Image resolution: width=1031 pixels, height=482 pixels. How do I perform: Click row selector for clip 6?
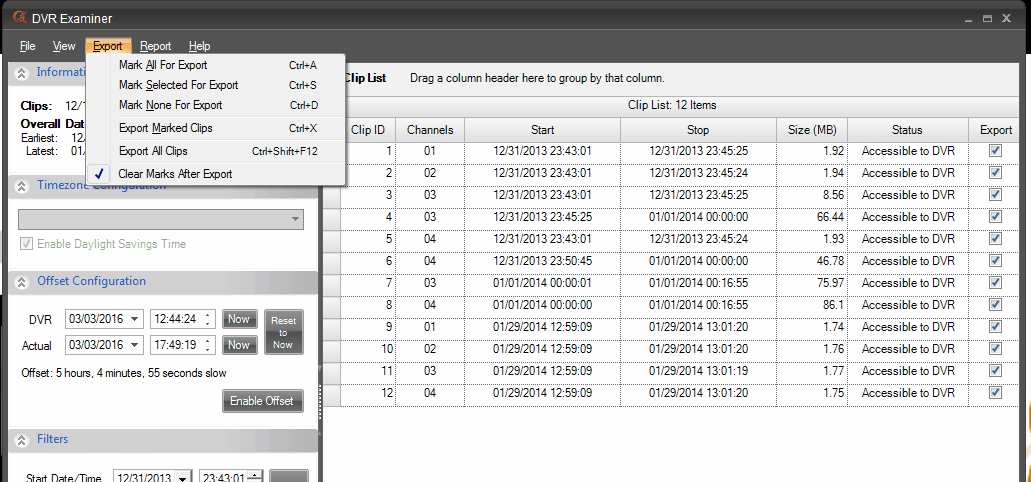click(332, 261)
